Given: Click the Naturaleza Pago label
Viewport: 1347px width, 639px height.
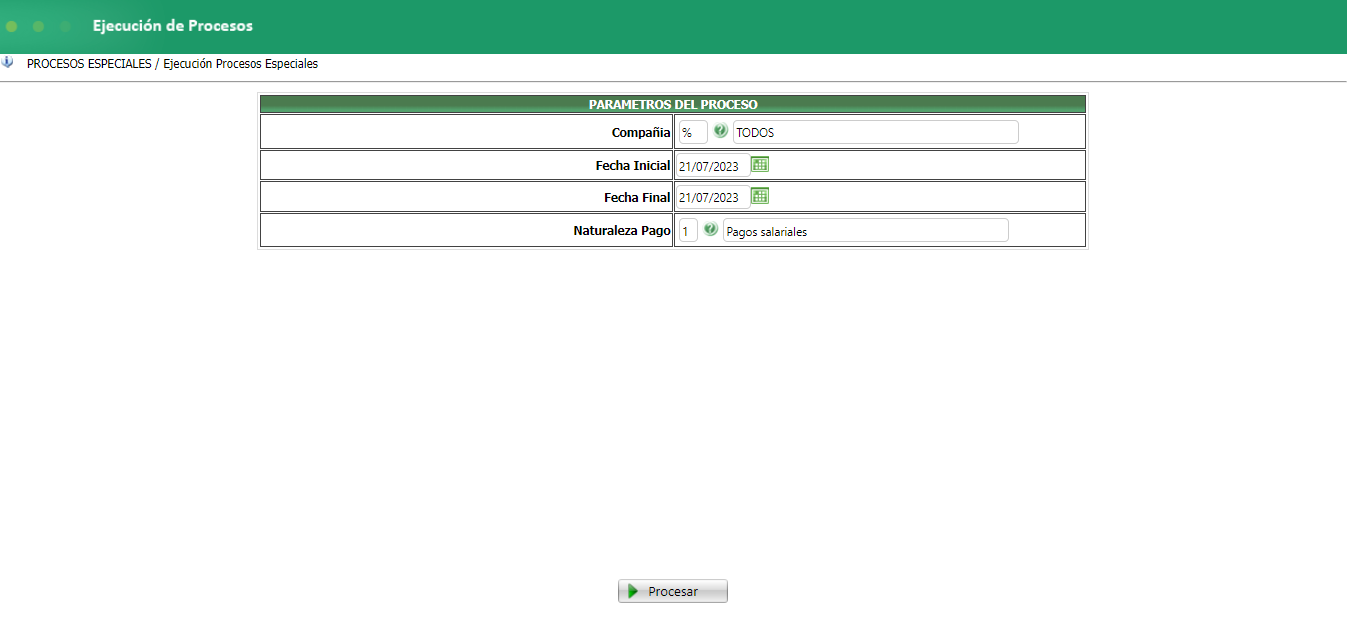Looking at the screenshot, I should [x=622, y=230].
